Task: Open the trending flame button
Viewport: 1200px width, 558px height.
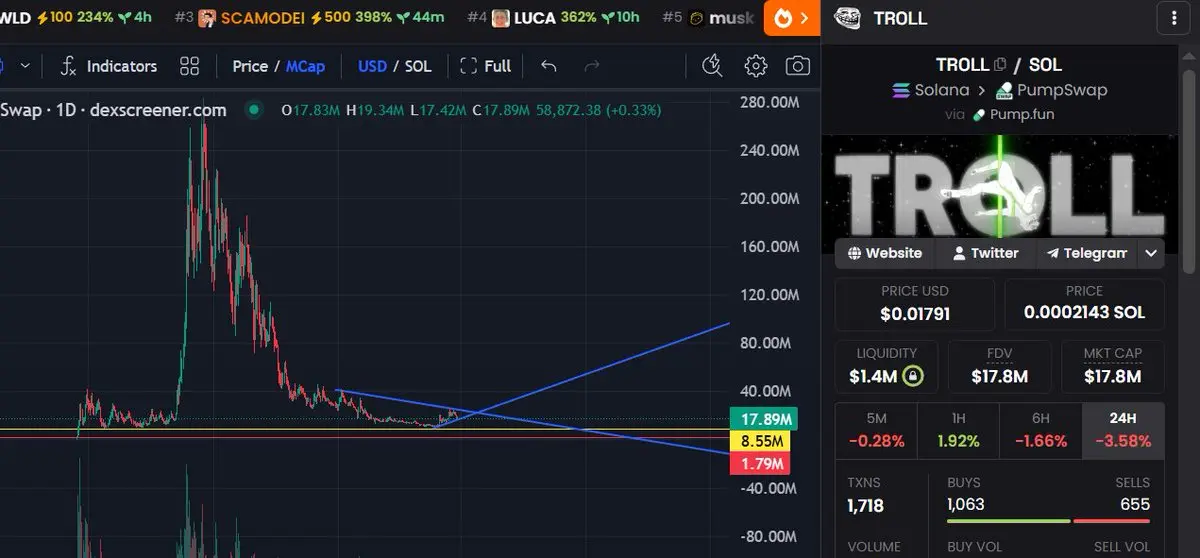Action: [791, 18]
